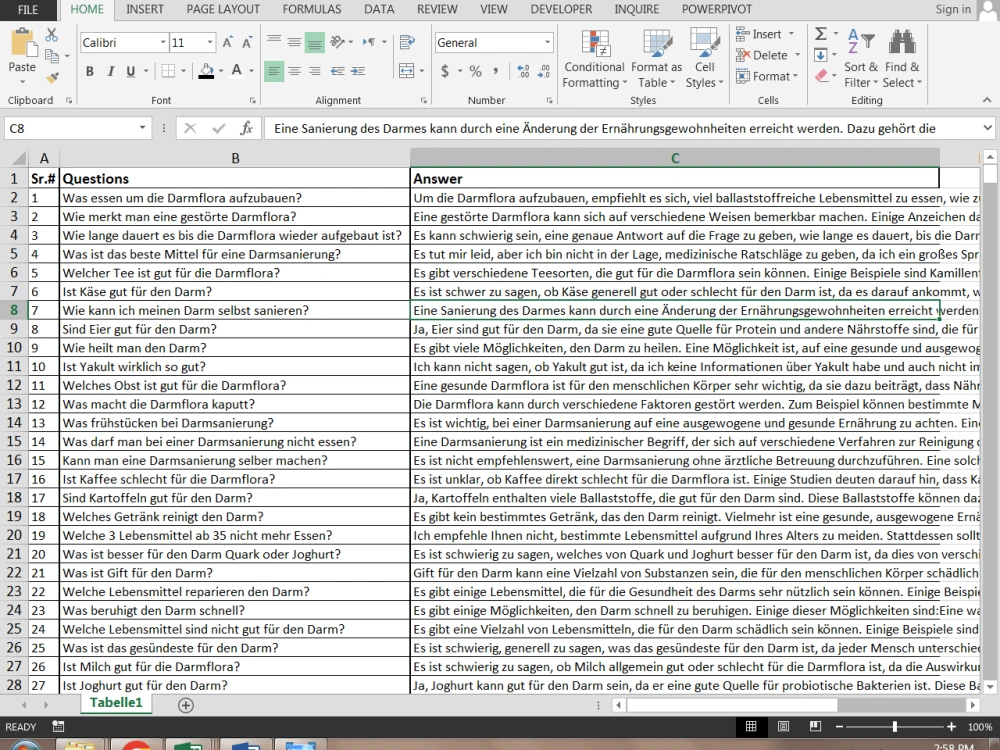Image resolution: width=1000 pixels, height=750 pixels.
Task: Click the zoom slider handle
Action: (x=895, y=726)
